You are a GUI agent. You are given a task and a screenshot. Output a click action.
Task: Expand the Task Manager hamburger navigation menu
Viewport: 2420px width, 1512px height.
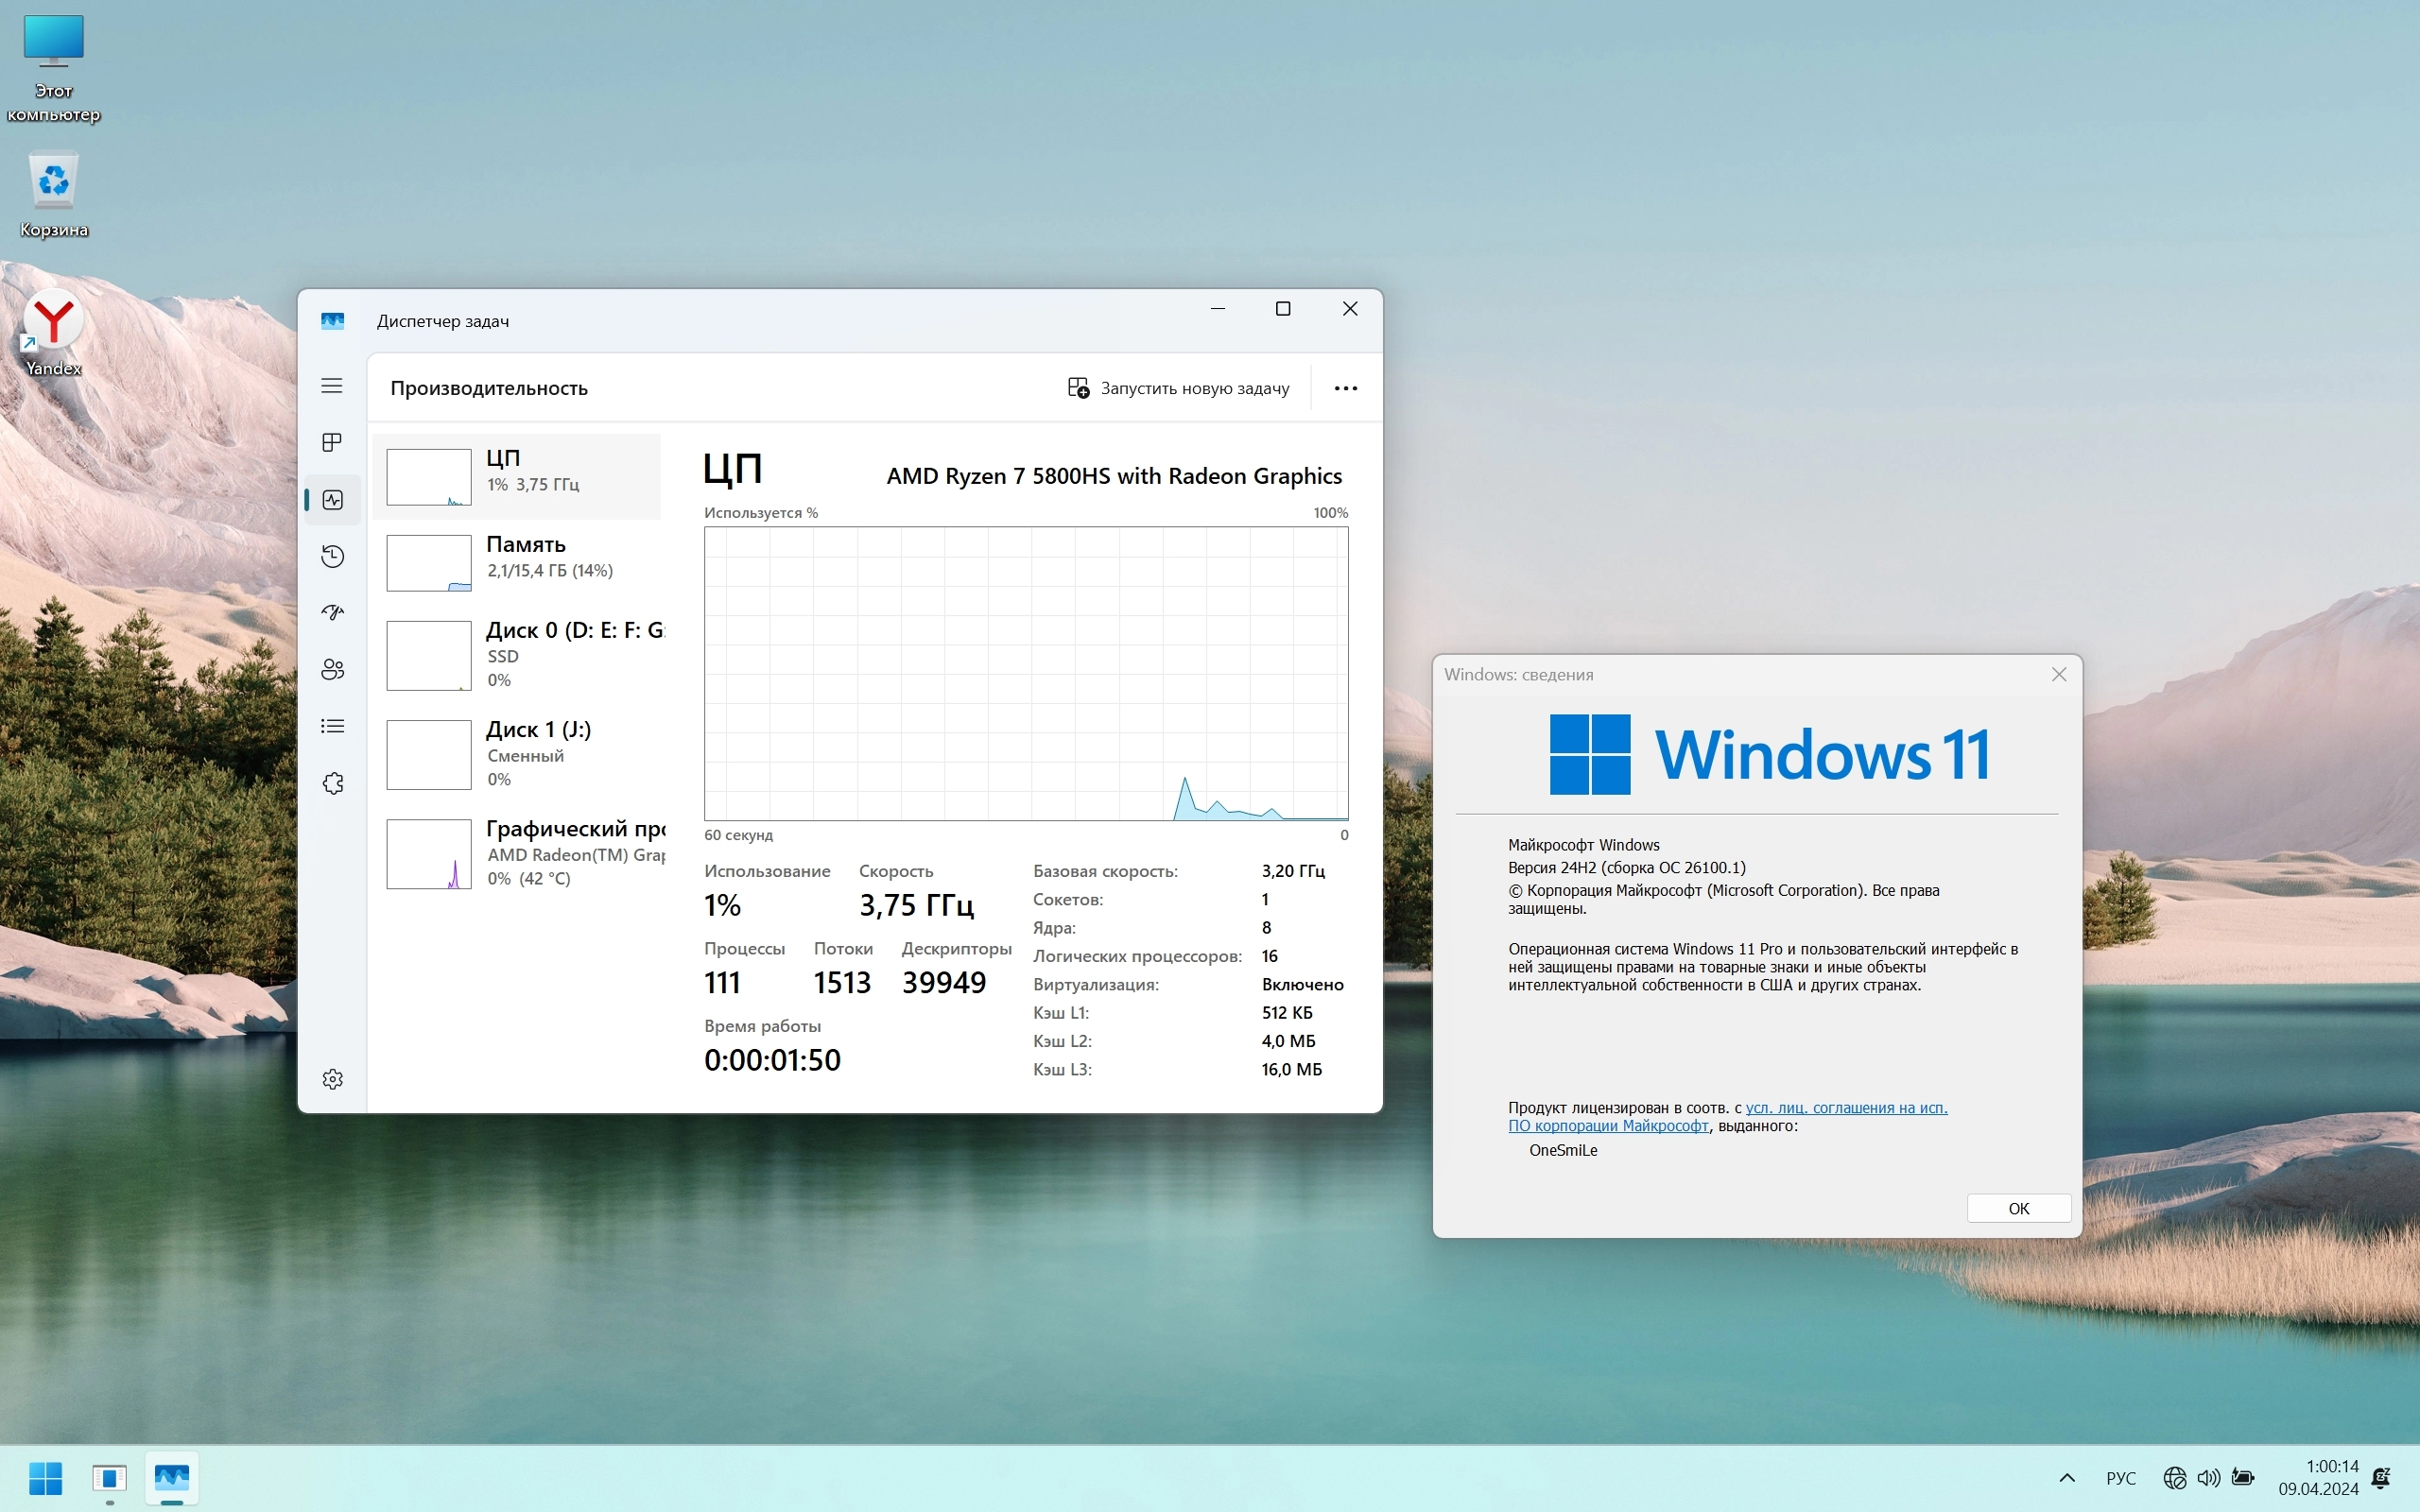[332, 386]
